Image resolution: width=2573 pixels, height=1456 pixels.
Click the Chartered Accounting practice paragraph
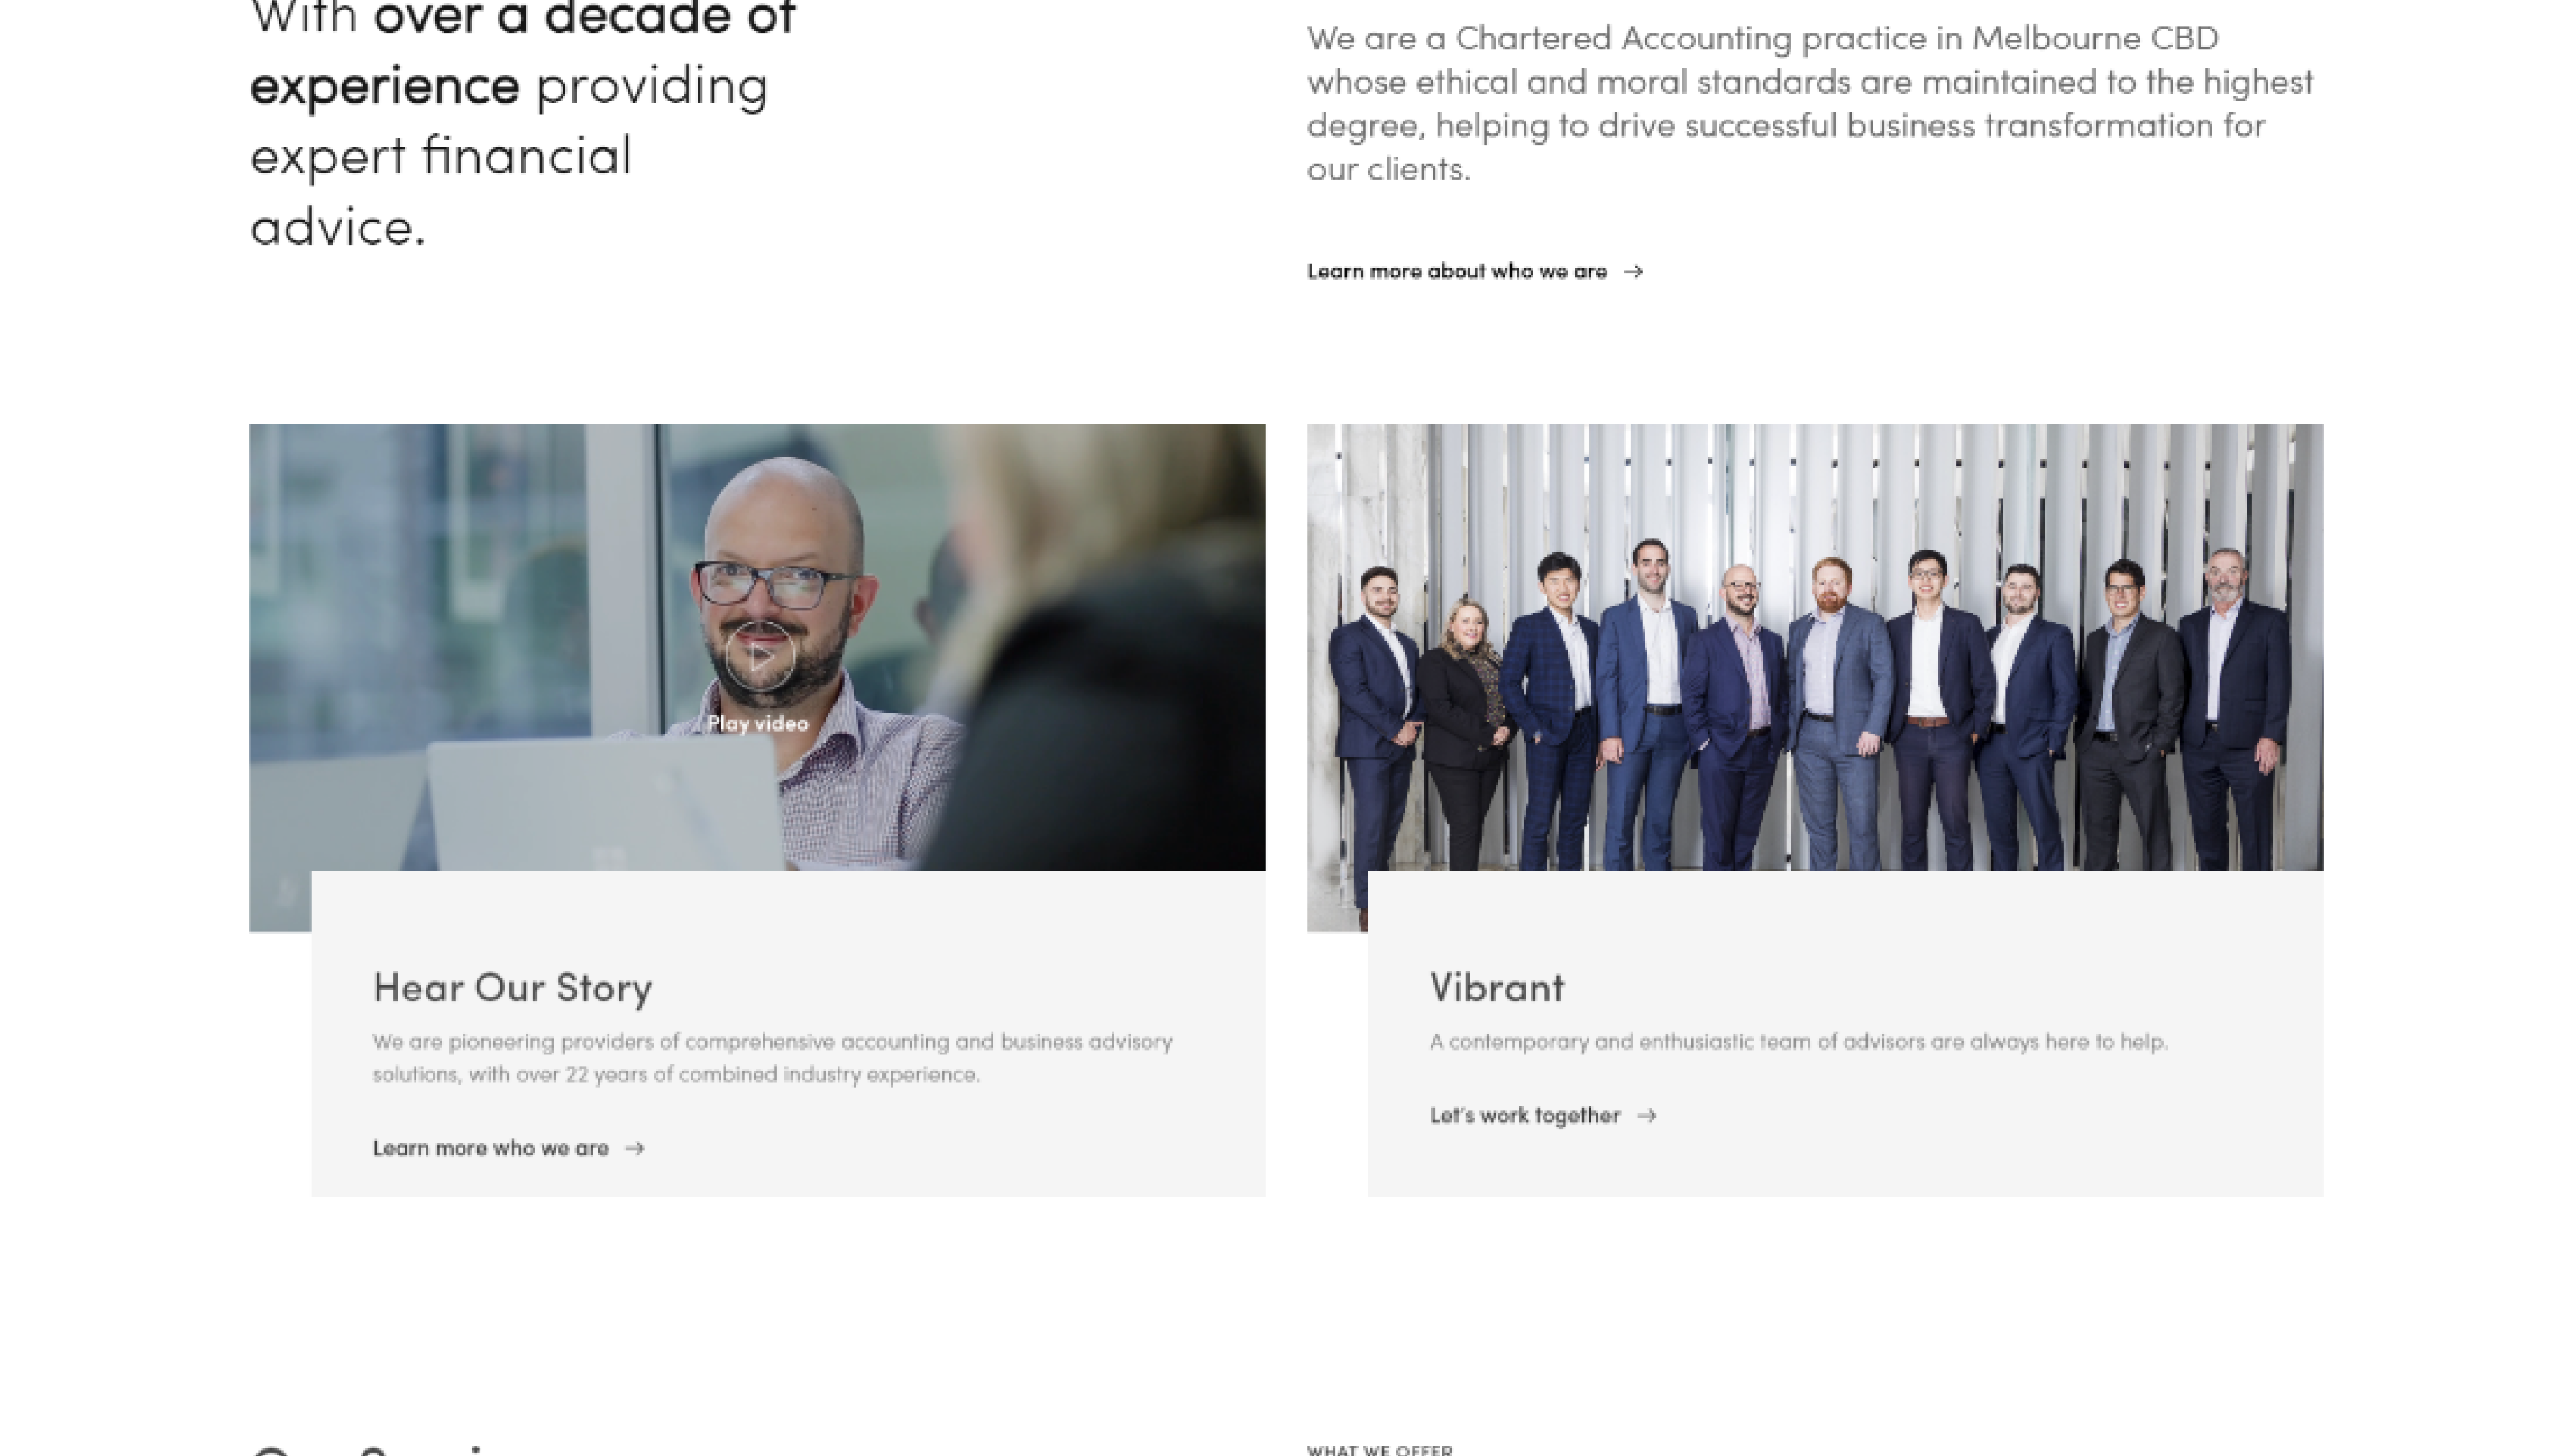pyautogui.click(x=1809, y=104)
